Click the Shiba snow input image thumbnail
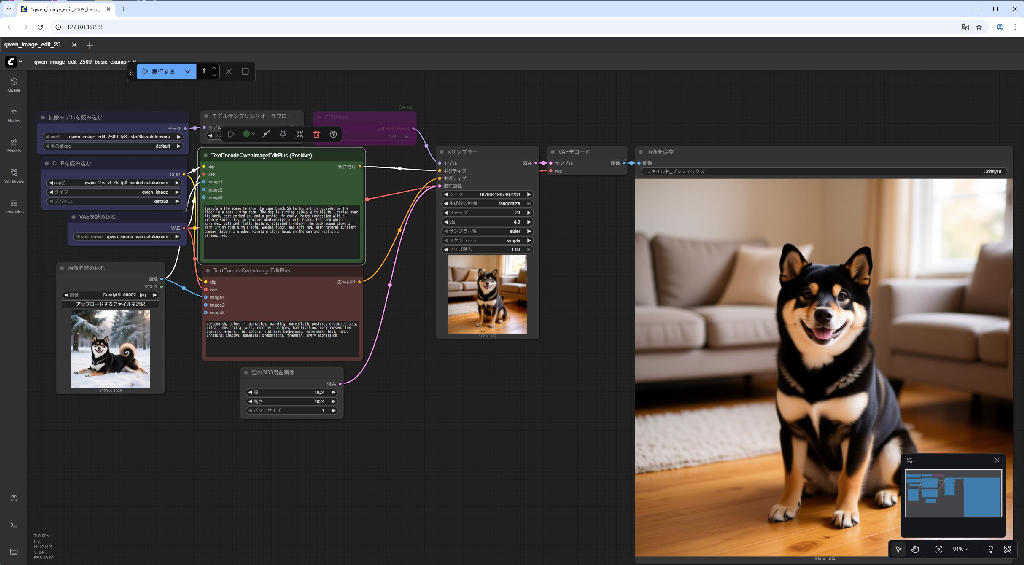The height and width of the screenshot is (565, 1024). (110, 347)
